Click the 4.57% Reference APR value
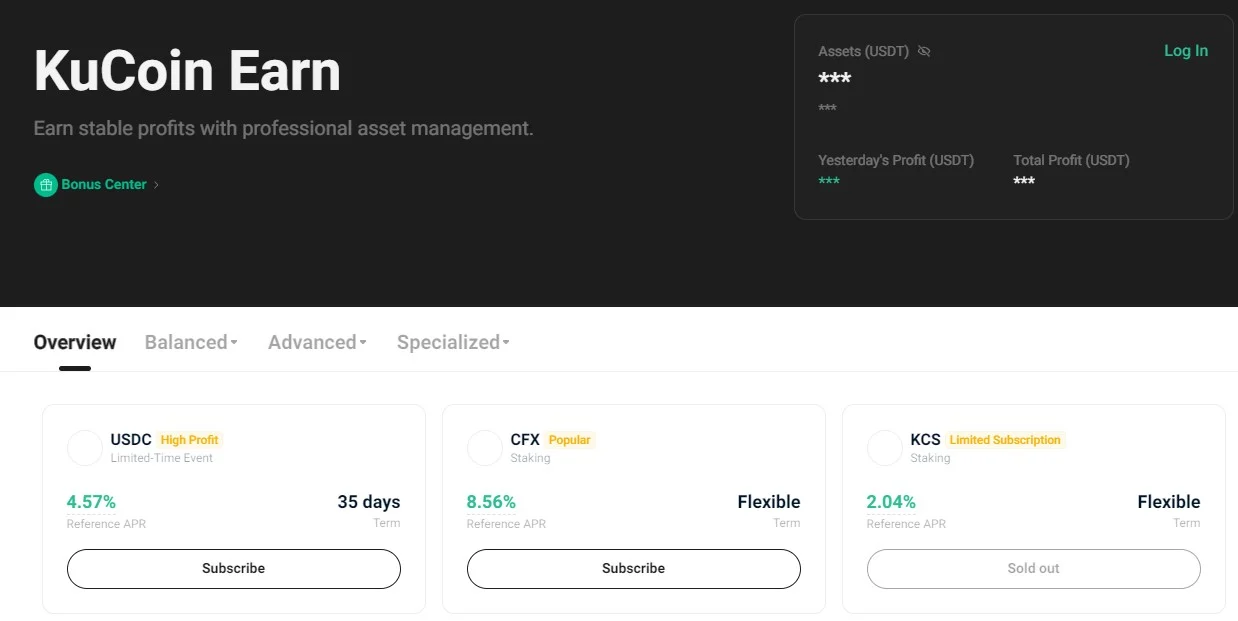The height and width of the screenshot is (621, 1238). tap(91, 502)
